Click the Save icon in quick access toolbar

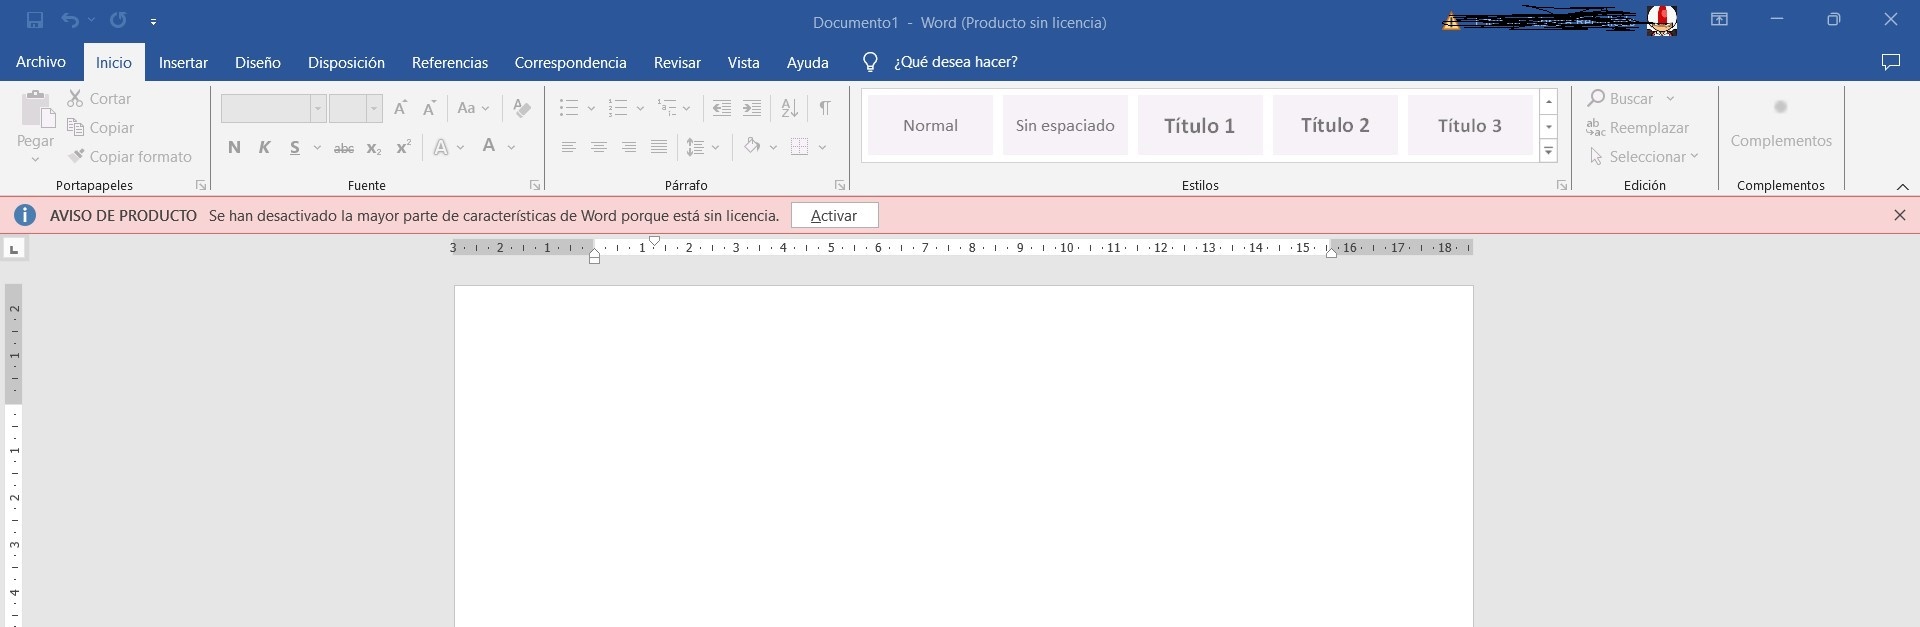(x=35, y=20)
